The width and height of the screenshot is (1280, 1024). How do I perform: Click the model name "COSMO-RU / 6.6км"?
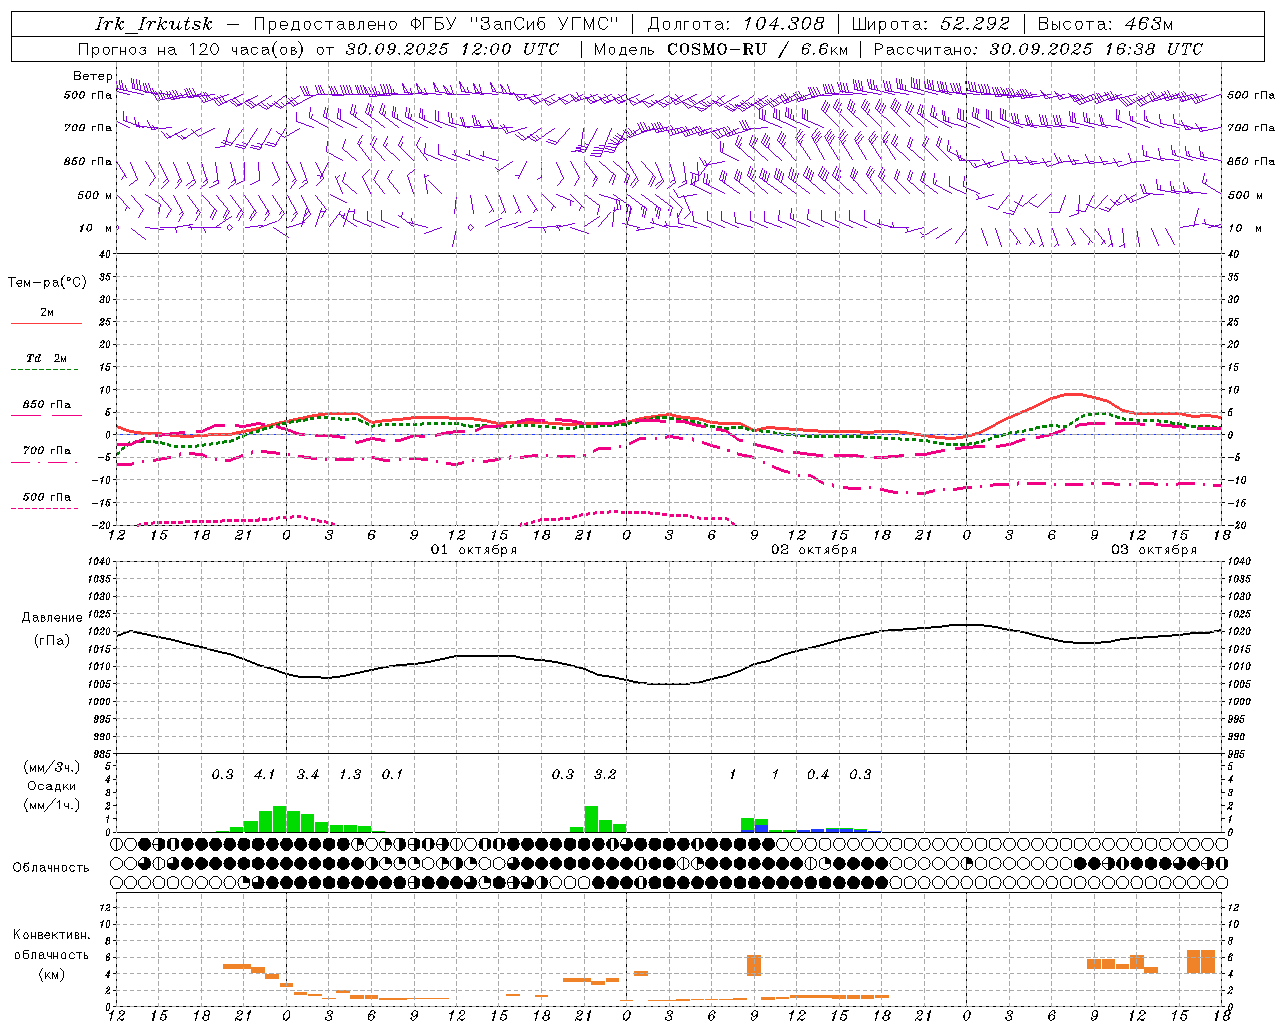point(758,49)
